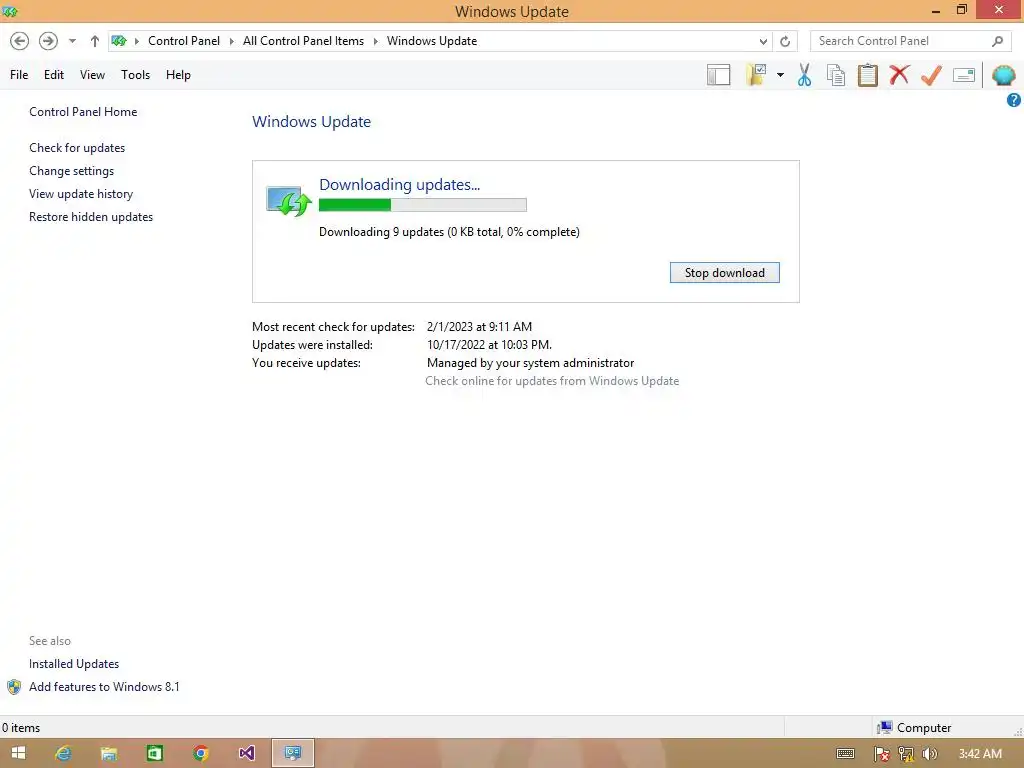Click the 3:42 AM system clock
Screen dimensions: 1024x768
(980, 754)
